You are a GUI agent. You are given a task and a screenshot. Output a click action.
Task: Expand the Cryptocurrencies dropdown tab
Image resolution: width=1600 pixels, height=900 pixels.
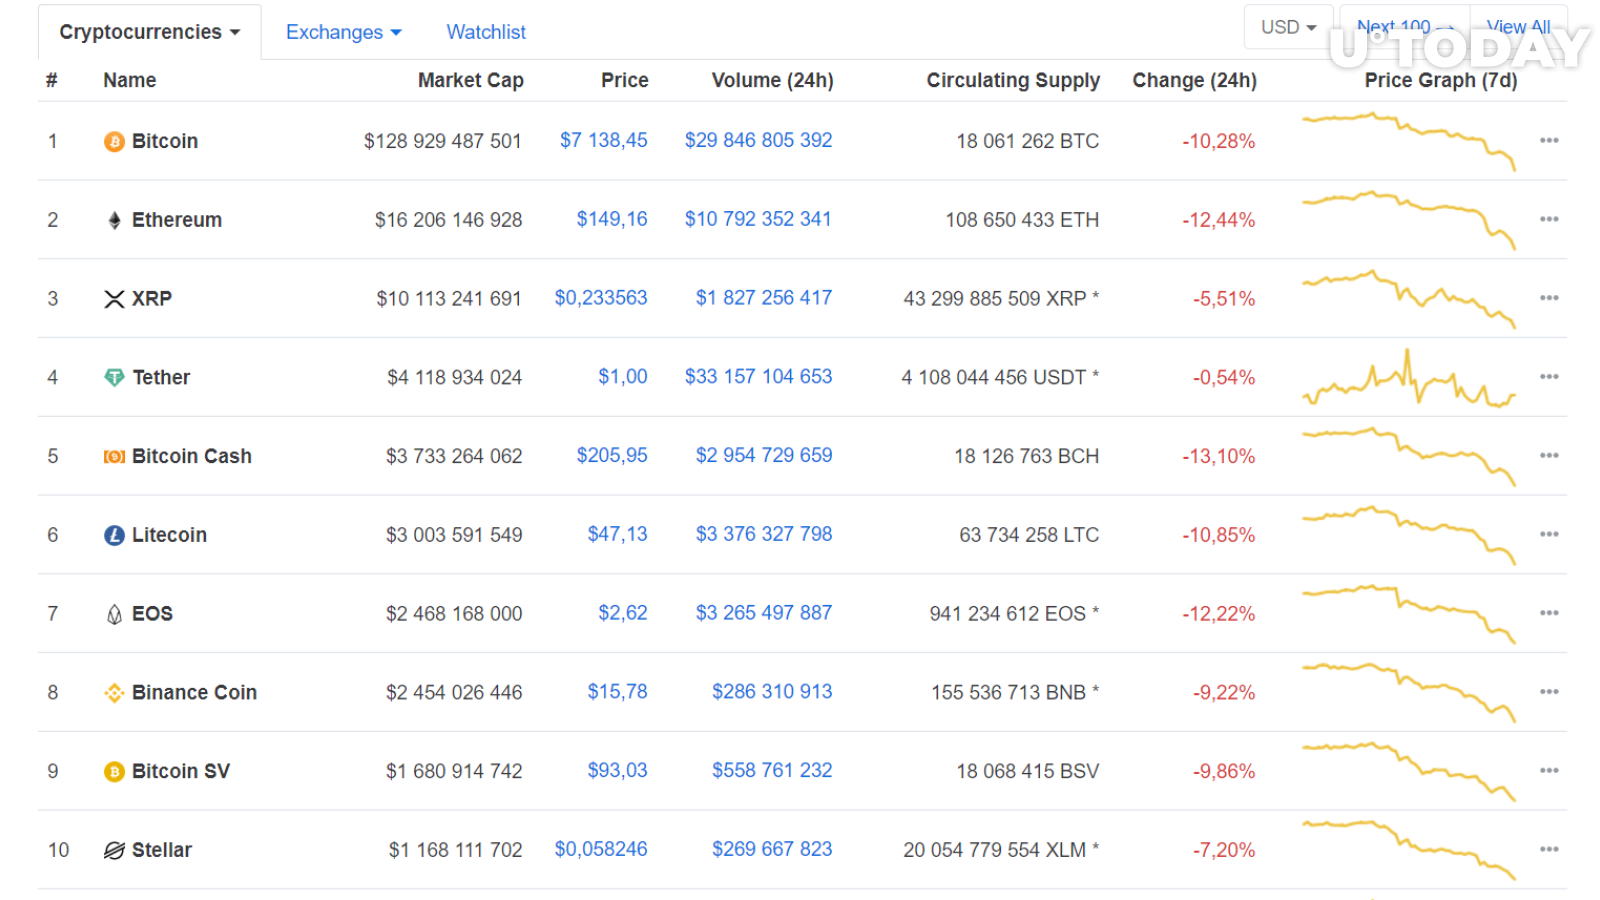coord(150,32)
